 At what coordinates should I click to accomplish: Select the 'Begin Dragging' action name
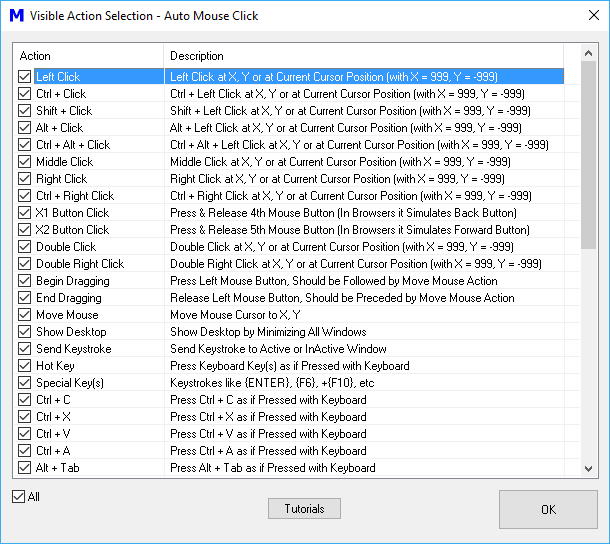click(73, 281)
